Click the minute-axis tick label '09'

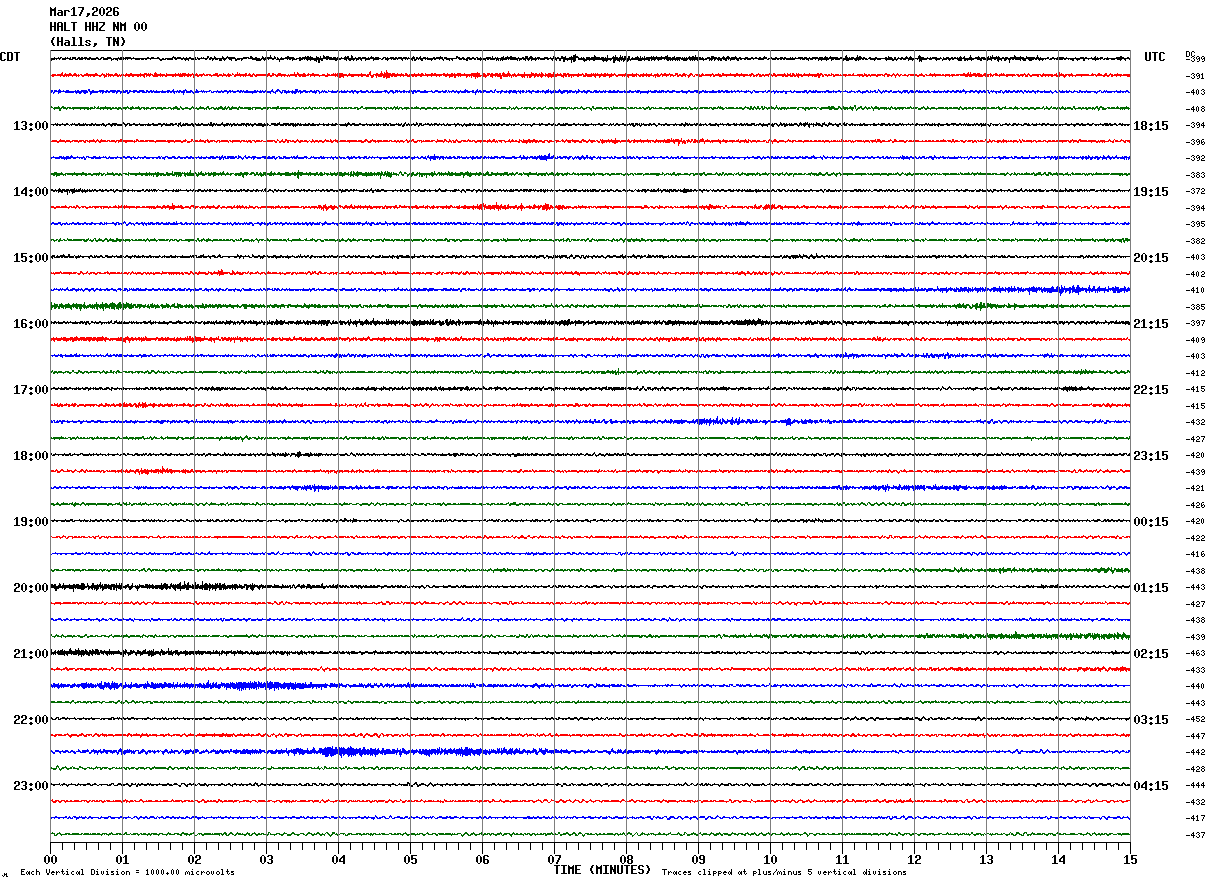[698, 860]
